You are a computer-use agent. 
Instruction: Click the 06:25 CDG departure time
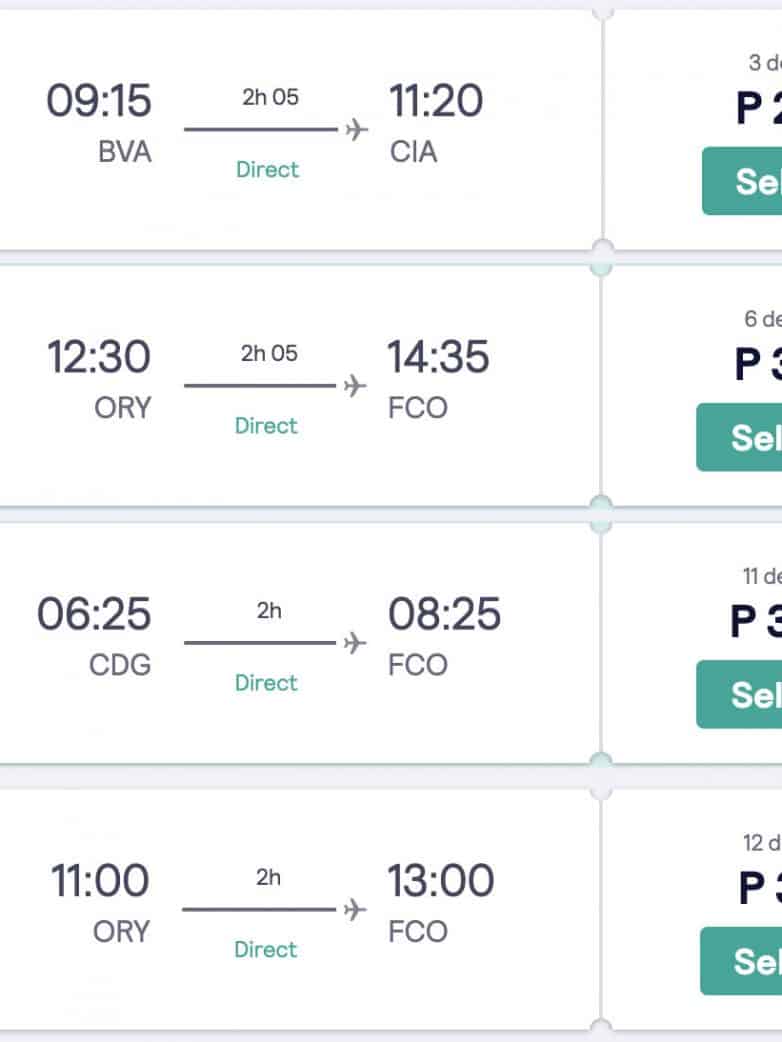[95, 614]
